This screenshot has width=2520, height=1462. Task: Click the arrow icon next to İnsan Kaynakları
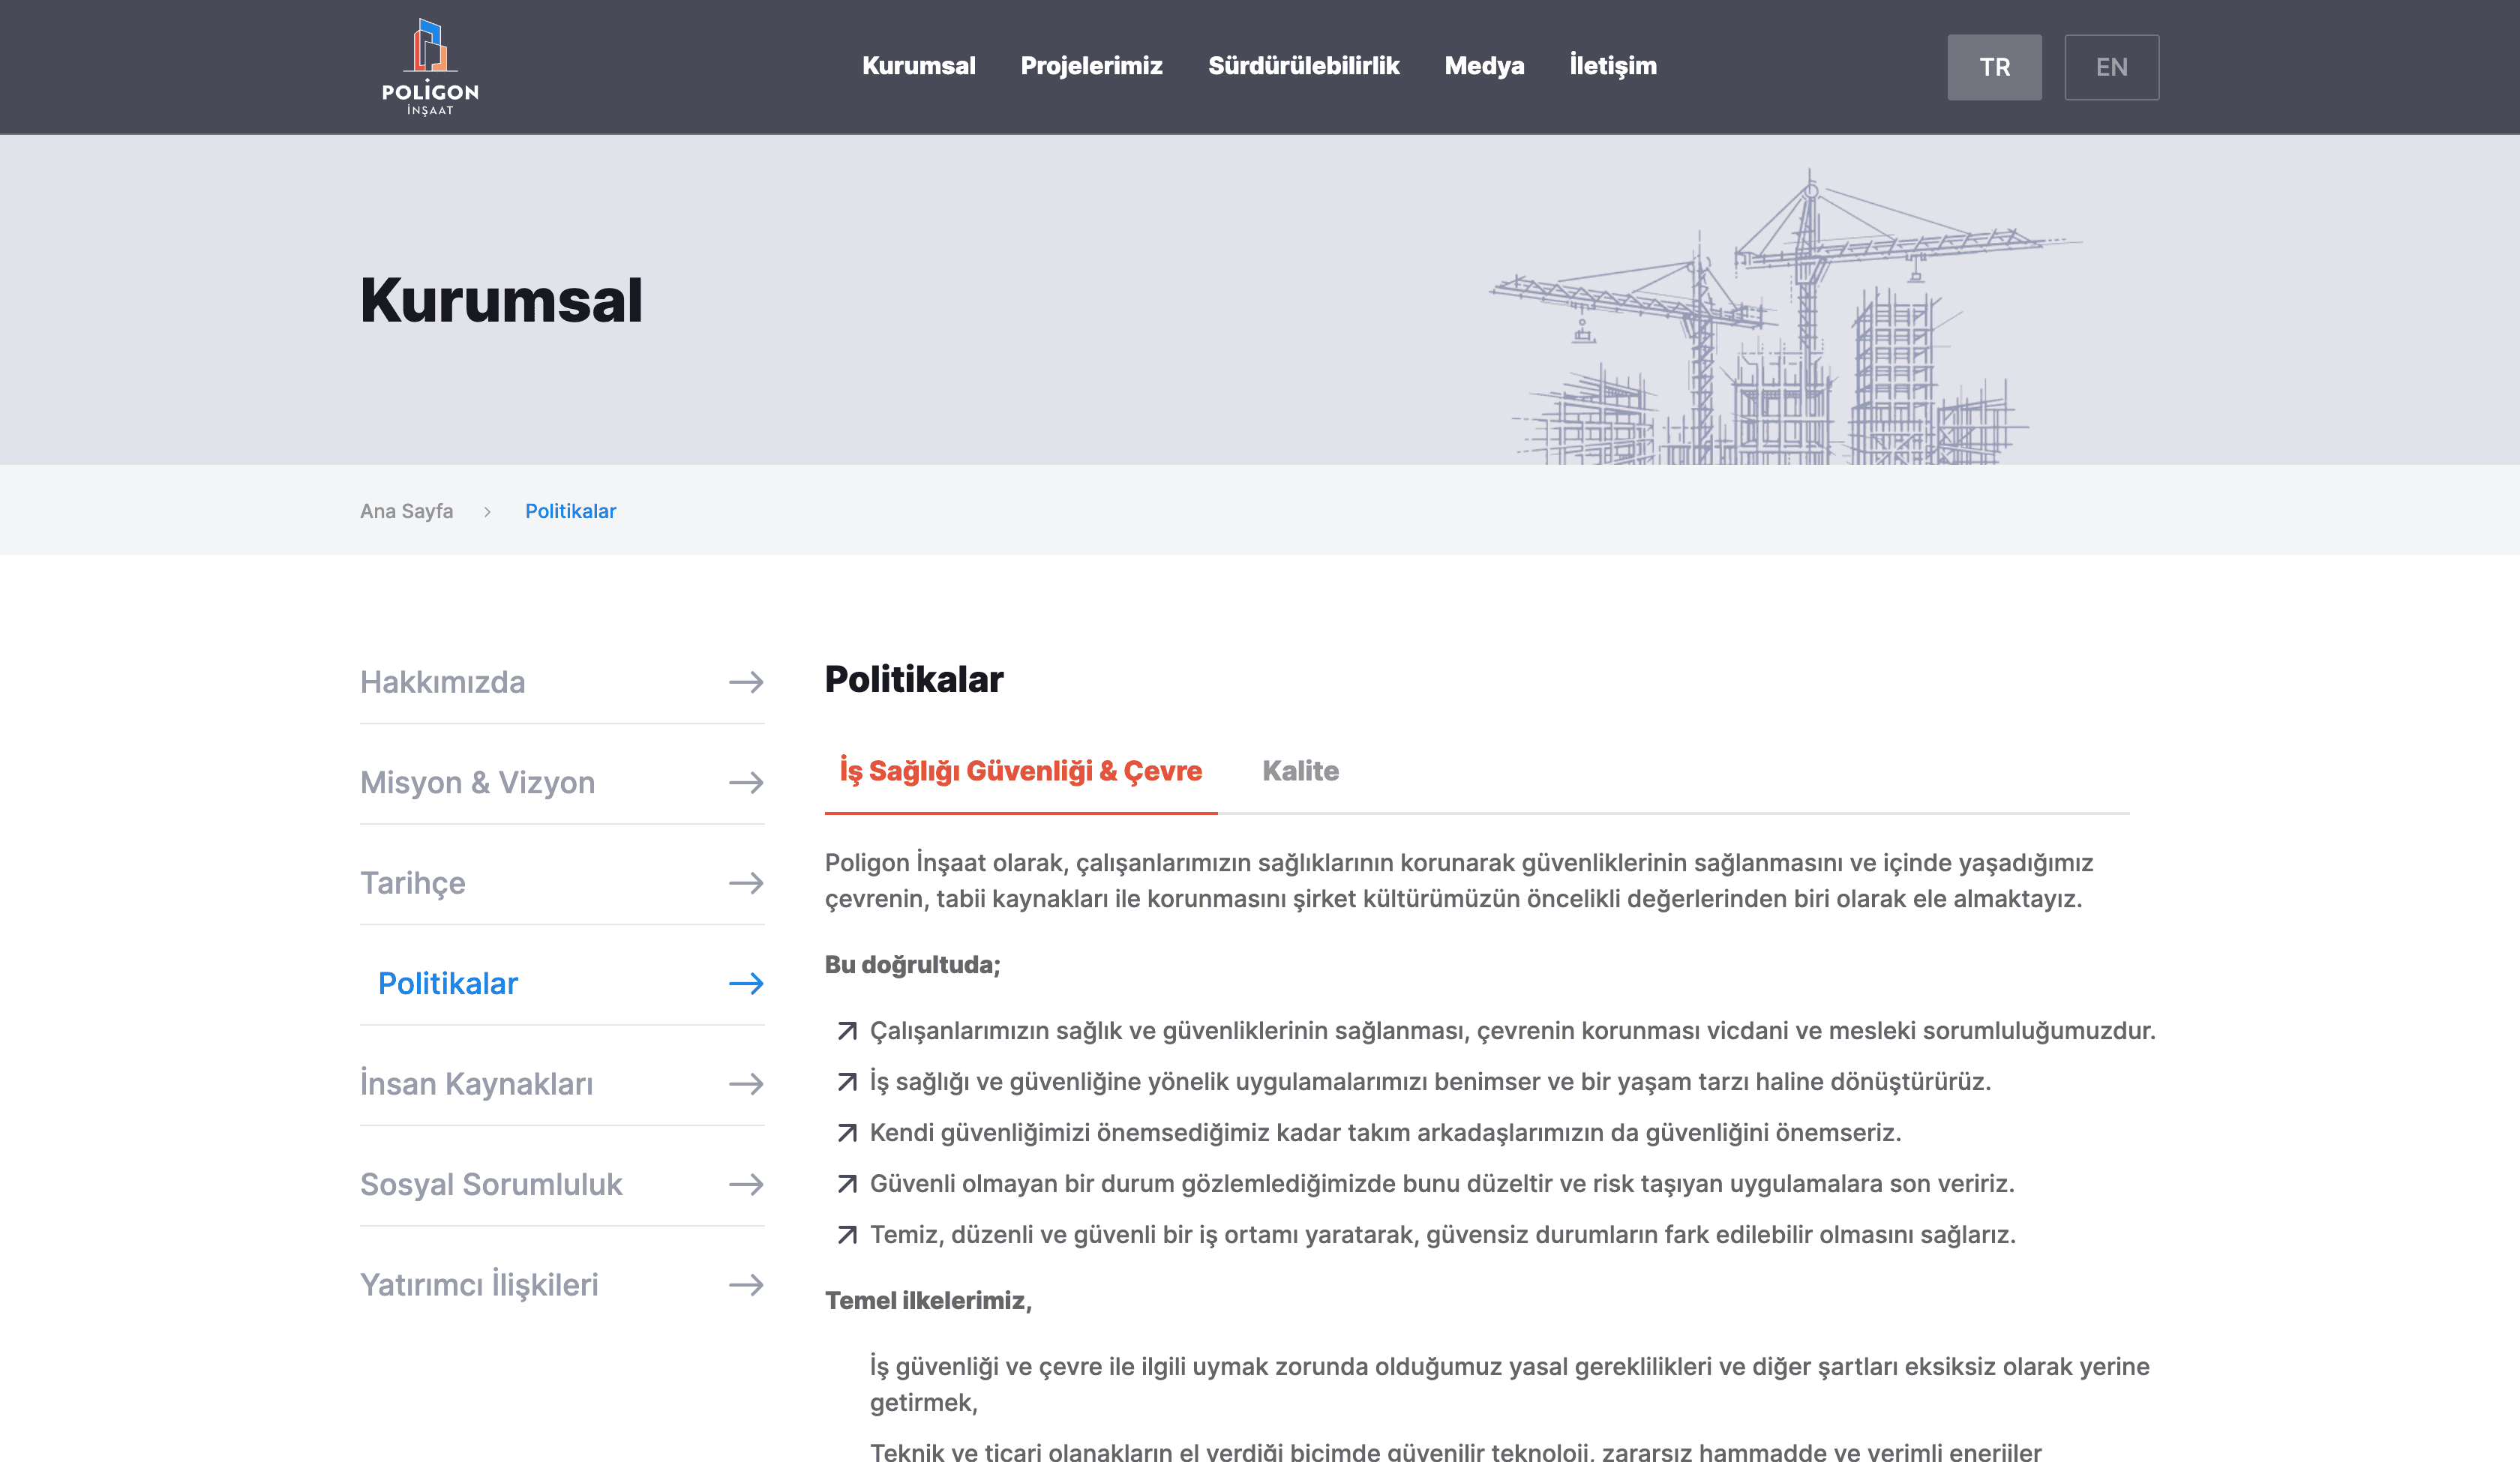pyautogui.click(x=746, y=1084)
